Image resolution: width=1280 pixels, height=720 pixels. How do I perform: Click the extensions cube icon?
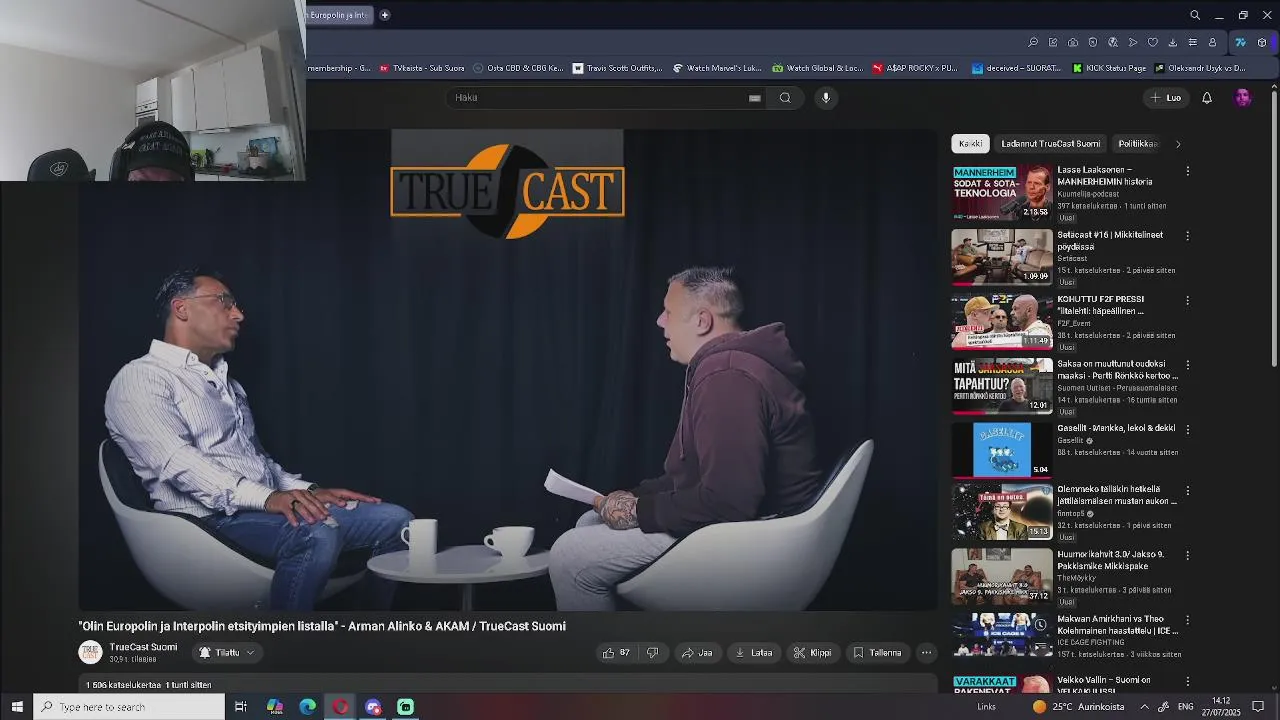click(x=1262, y=42)
